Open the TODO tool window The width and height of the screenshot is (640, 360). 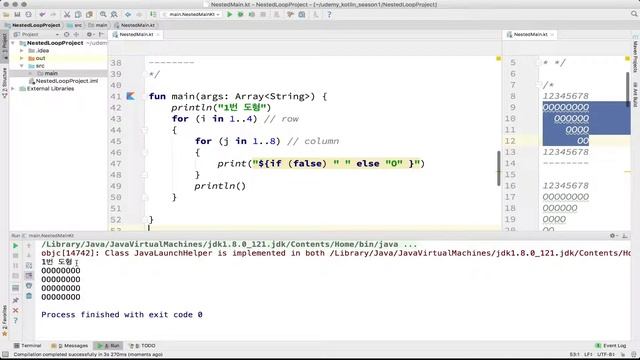(142, 346)
